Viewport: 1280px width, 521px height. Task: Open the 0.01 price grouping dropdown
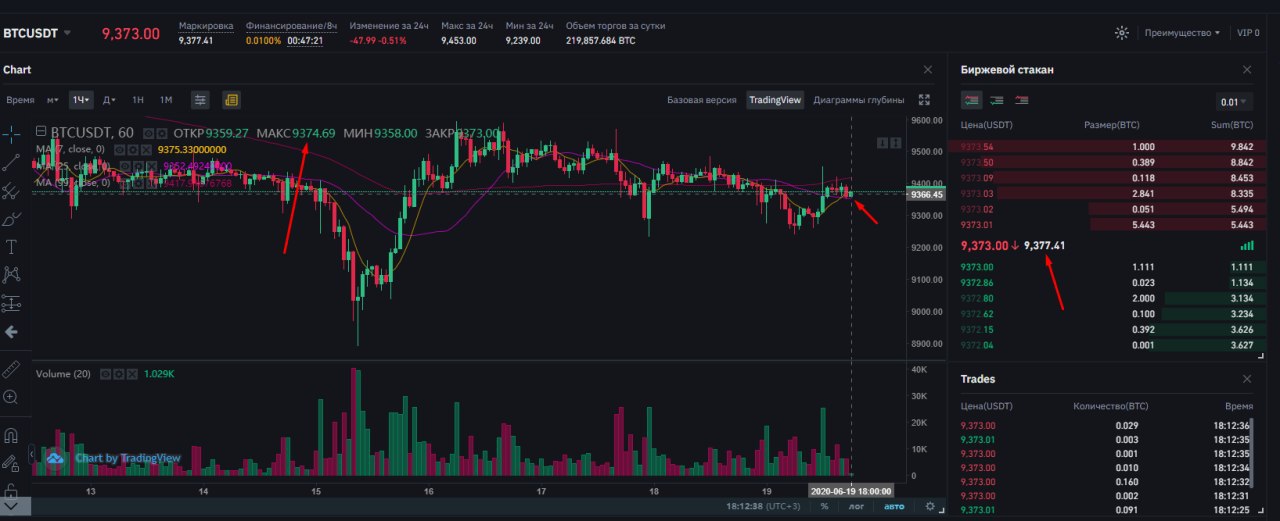tap(1235, 102)
